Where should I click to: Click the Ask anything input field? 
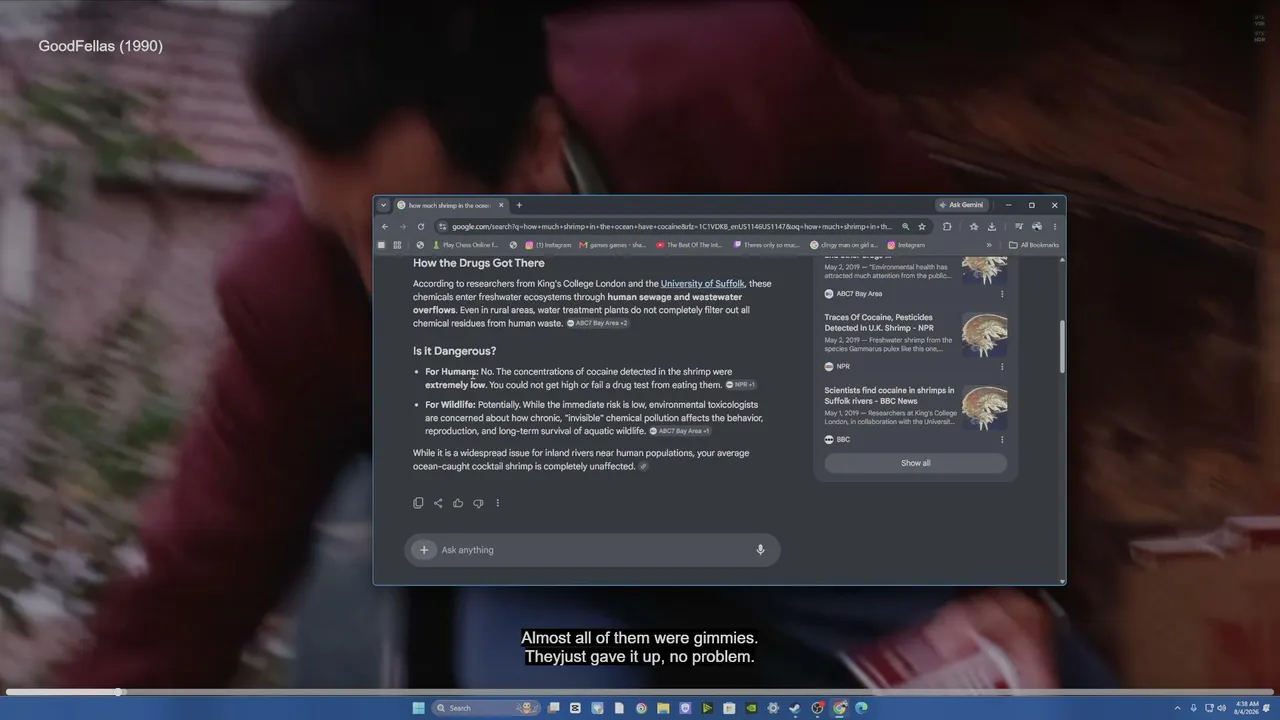click(x=594, y=550)
